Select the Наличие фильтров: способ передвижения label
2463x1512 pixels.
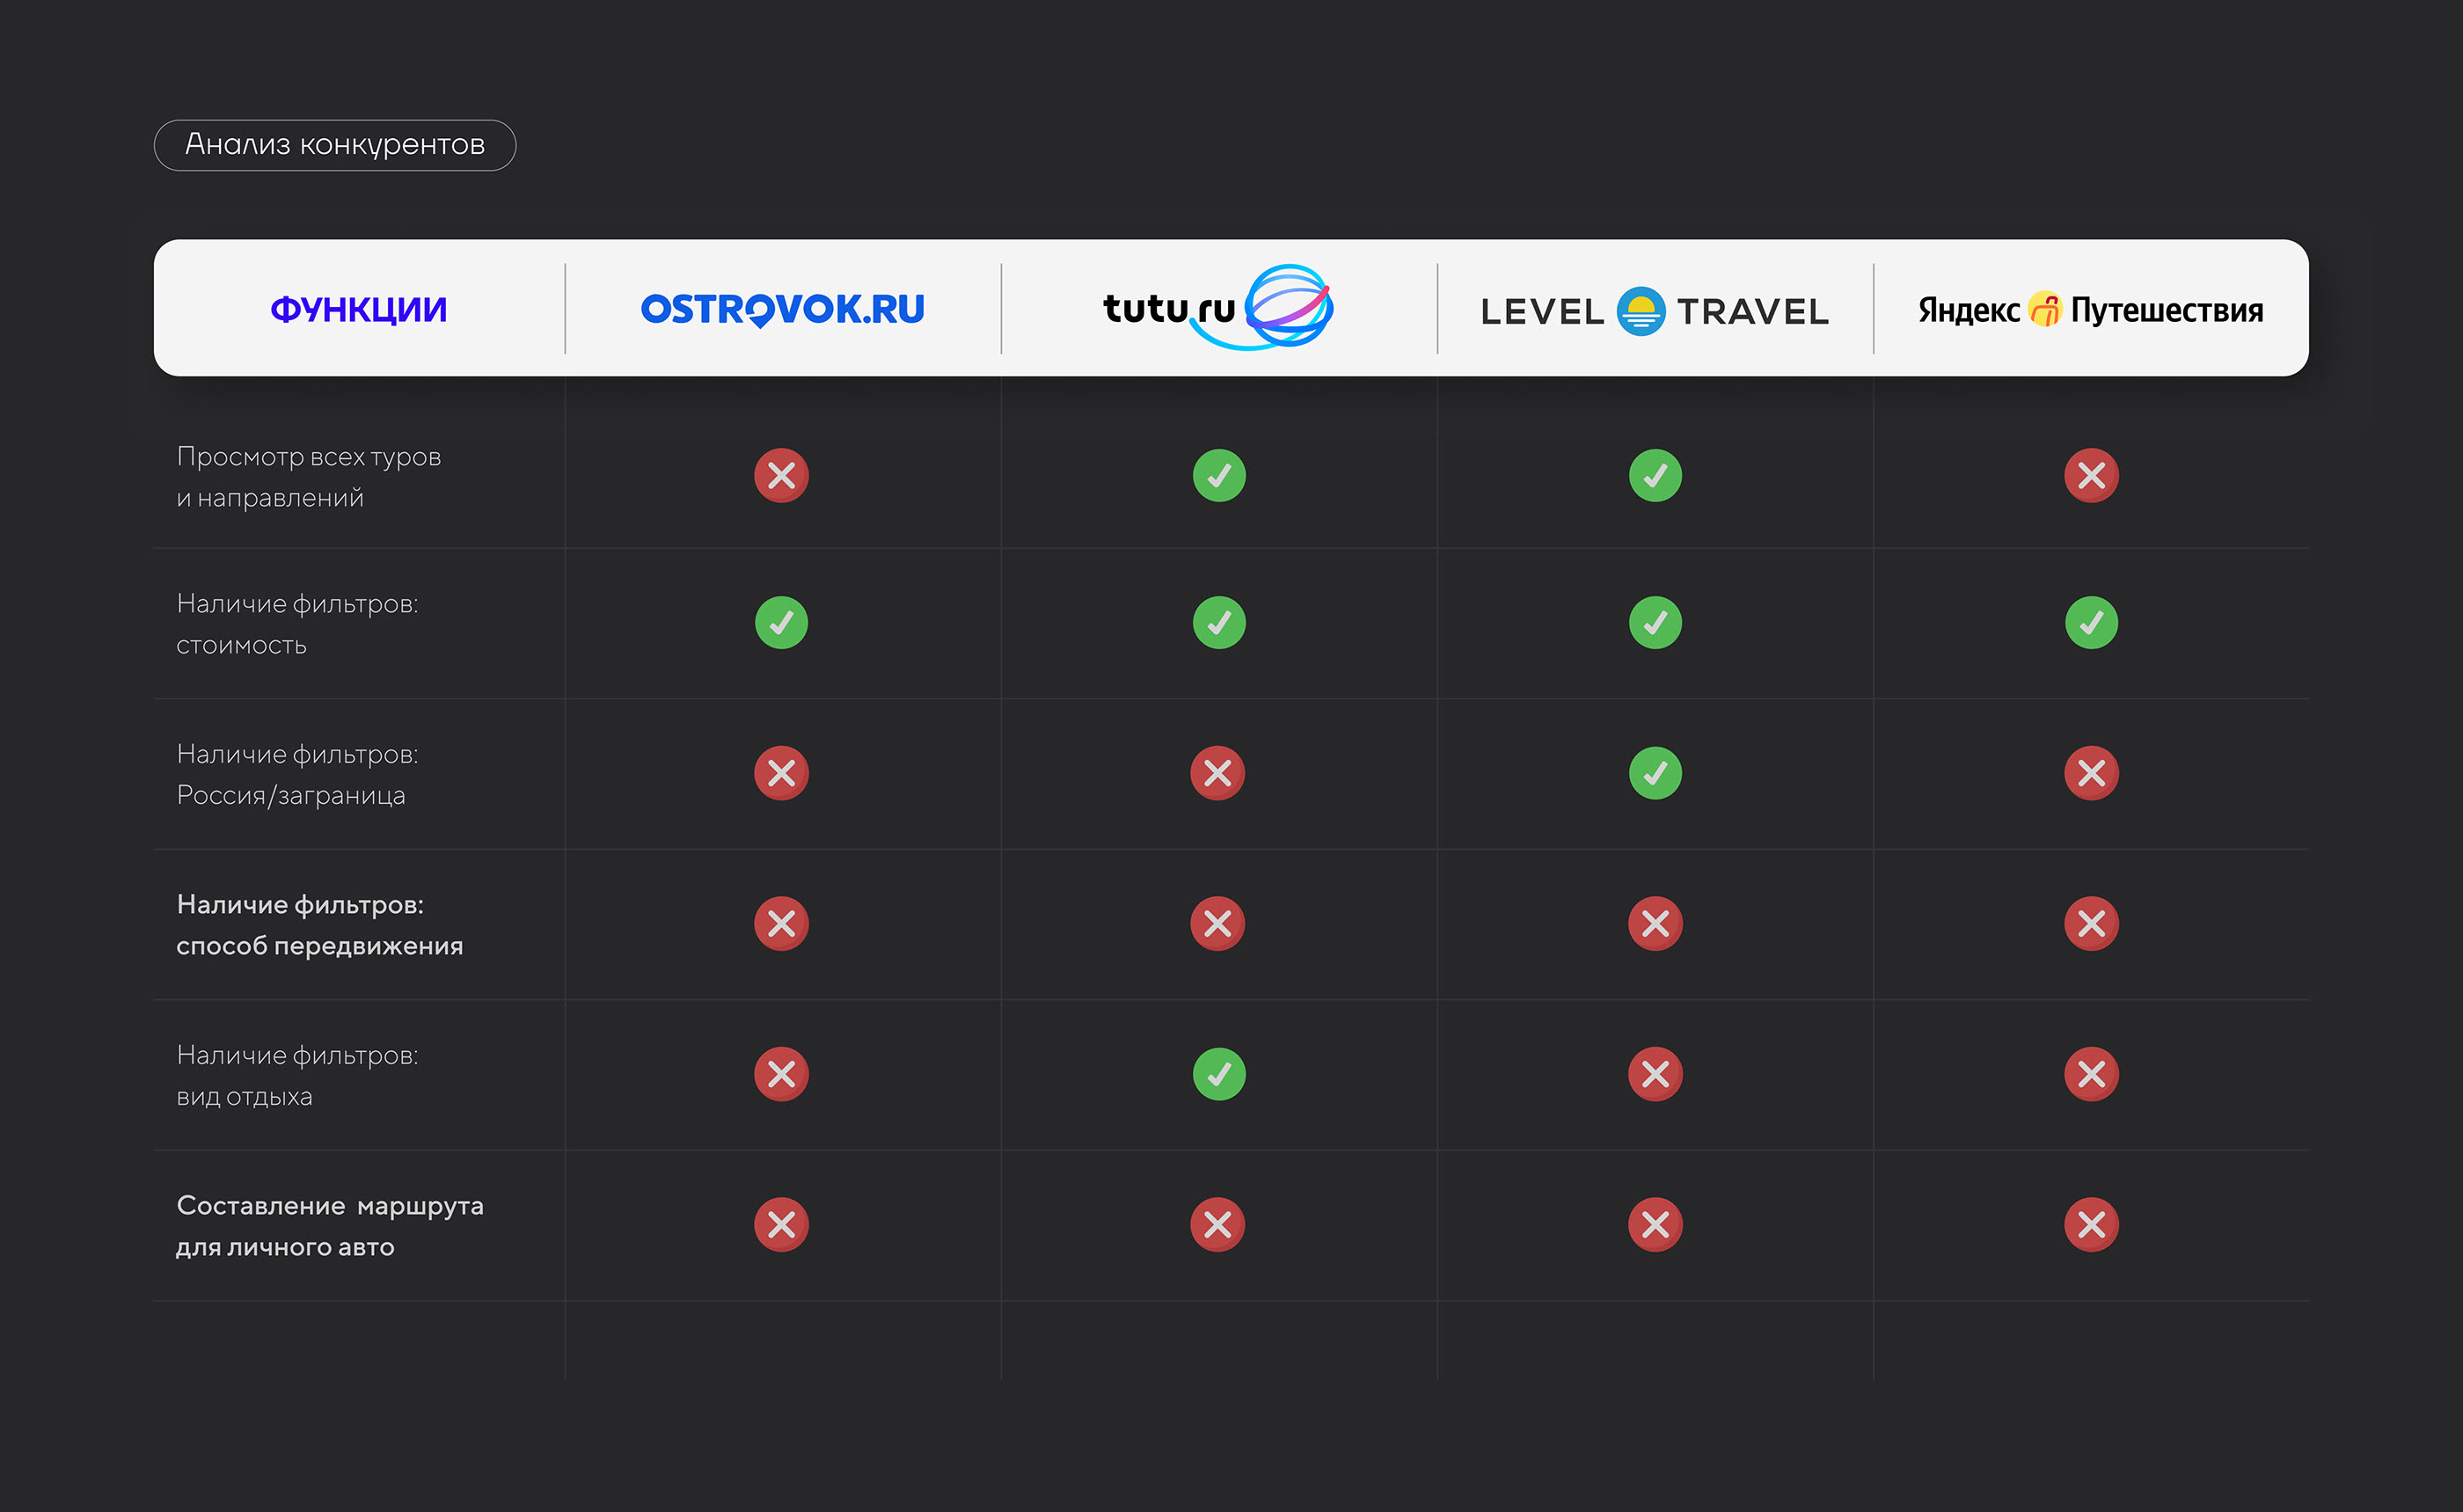(x=319, y=925)
